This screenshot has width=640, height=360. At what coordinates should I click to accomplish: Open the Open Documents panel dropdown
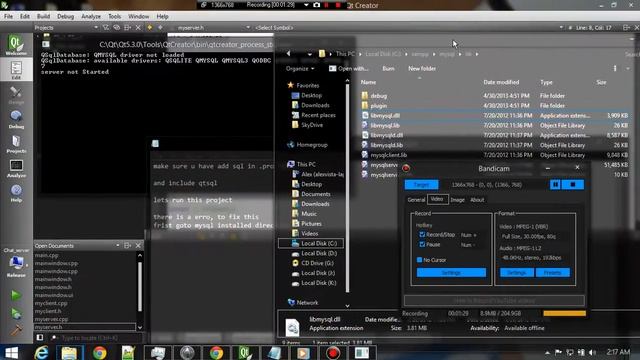click(118, 245)
